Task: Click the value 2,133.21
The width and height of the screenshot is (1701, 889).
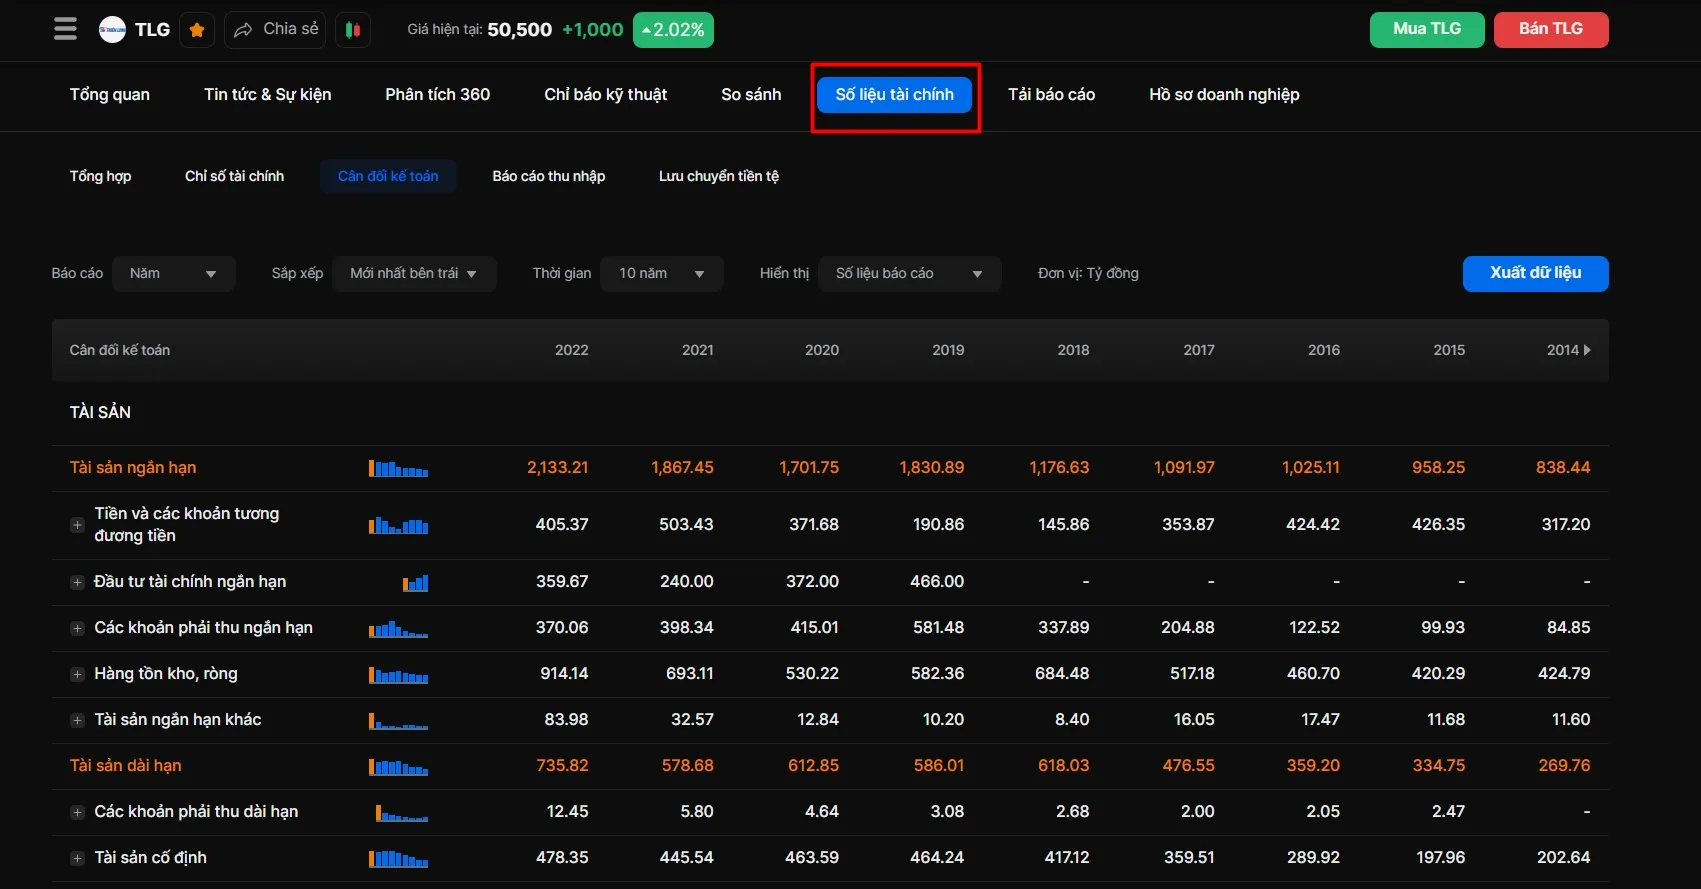Action: pos(558,468)
